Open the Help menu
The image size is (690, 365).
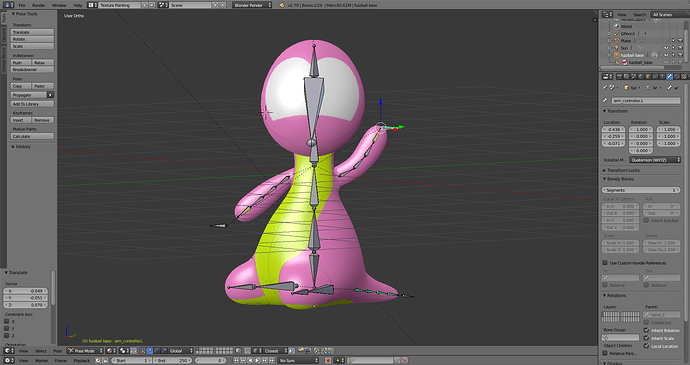point(78,5)
